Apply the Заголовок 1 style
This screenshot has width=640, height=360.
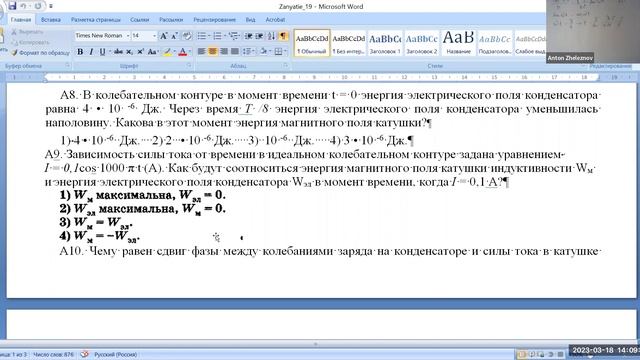pos(385,43)
